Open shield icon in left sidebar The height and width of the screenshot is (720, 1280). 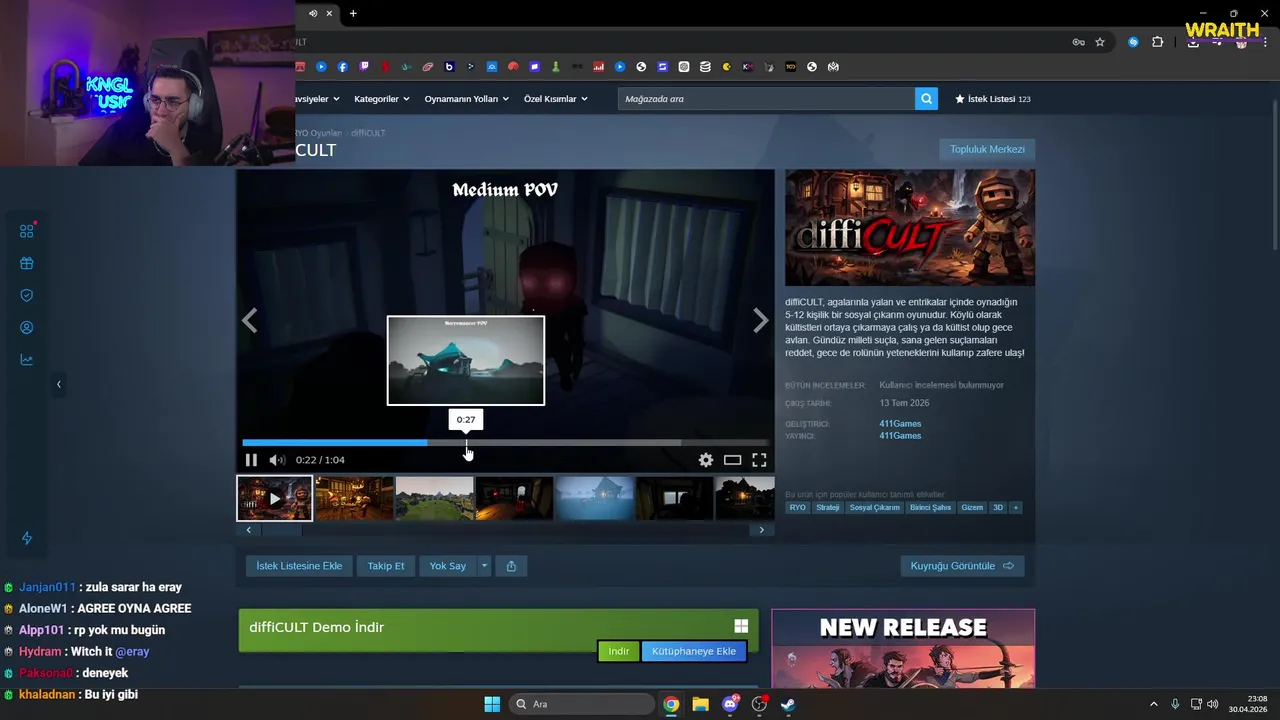pyautogui.click(x=27, y=296)
